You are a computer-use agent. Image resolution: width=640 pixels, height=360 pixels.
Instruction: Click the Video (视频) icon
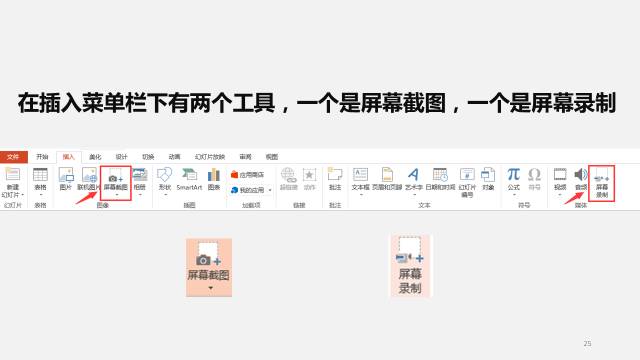pyautogui.click(x=560, y=174)
